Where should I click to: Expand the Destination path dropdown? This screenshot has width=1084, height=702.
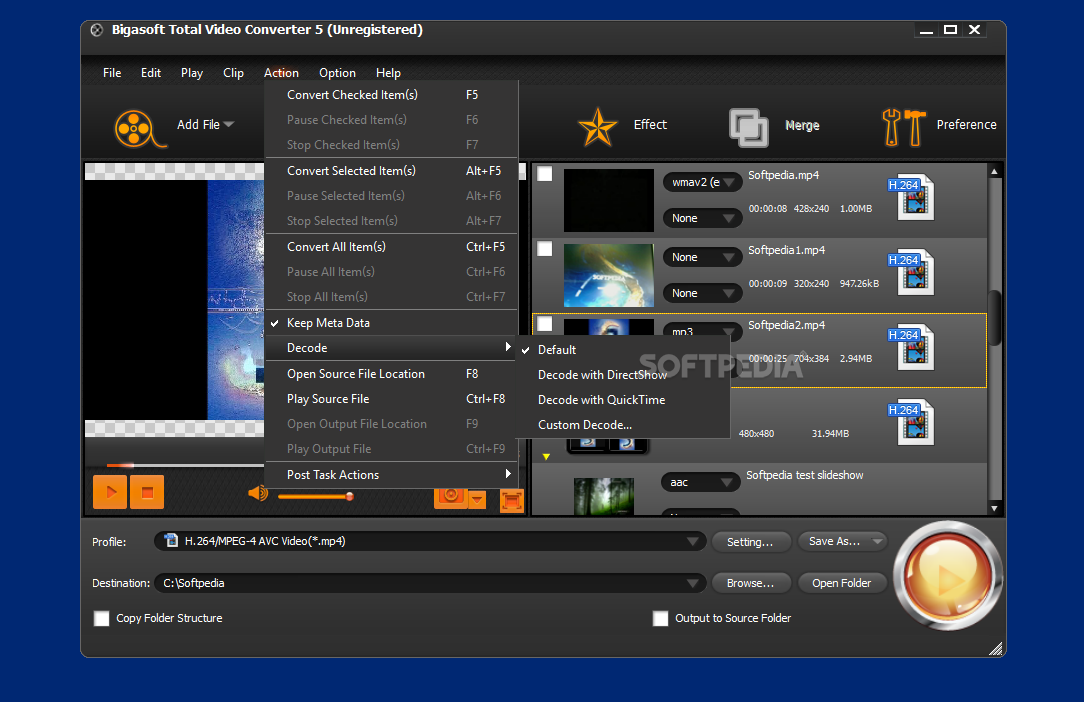click(x=693, y=584)
